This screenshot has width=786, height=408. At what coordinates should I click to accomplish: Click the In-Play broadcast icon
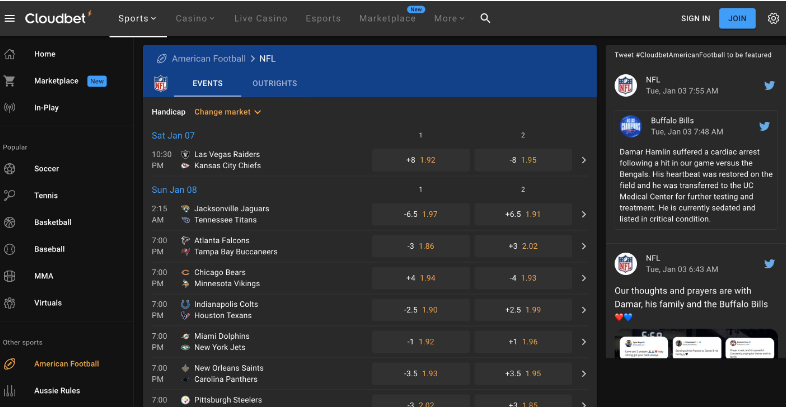tap(10, 107)
